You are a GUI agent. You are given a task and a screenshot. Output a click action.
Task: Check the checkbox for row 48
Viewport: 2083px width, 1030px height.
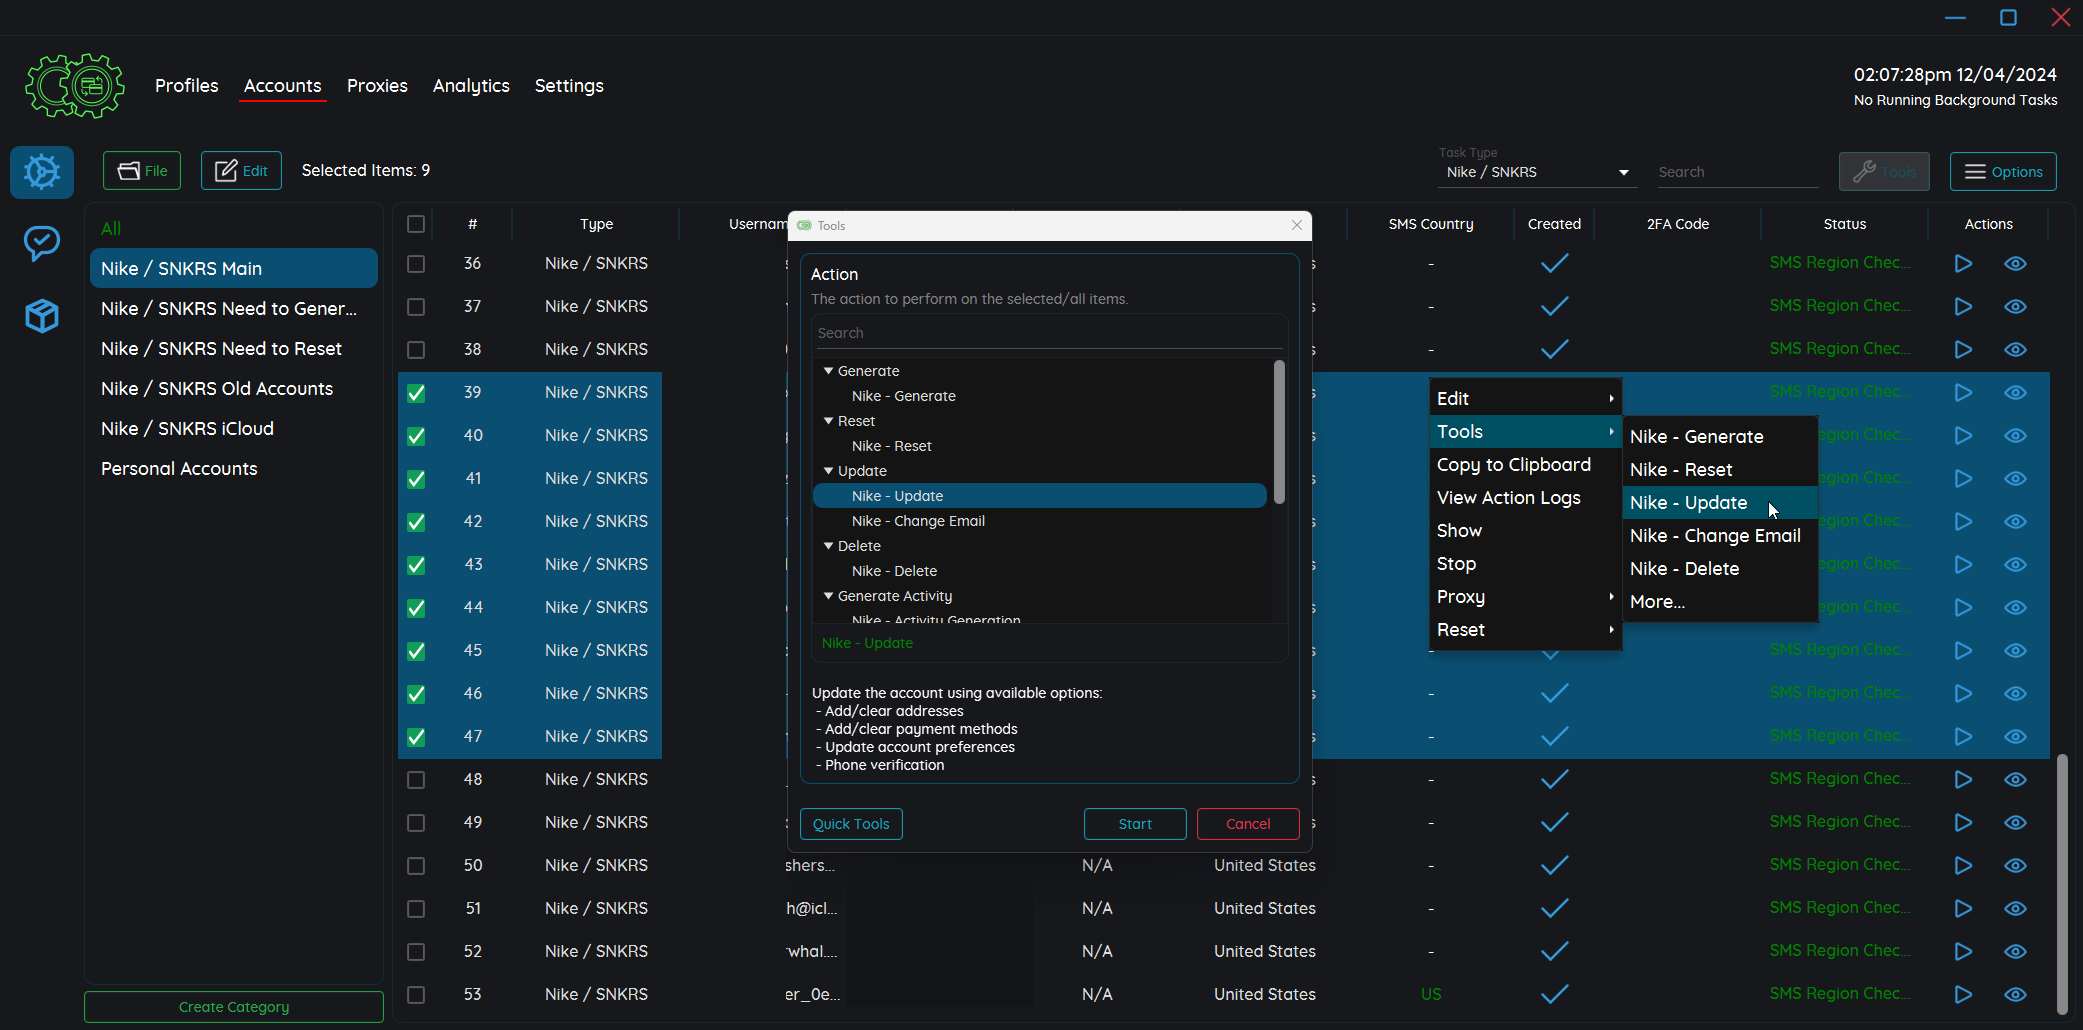coord(416,780)
